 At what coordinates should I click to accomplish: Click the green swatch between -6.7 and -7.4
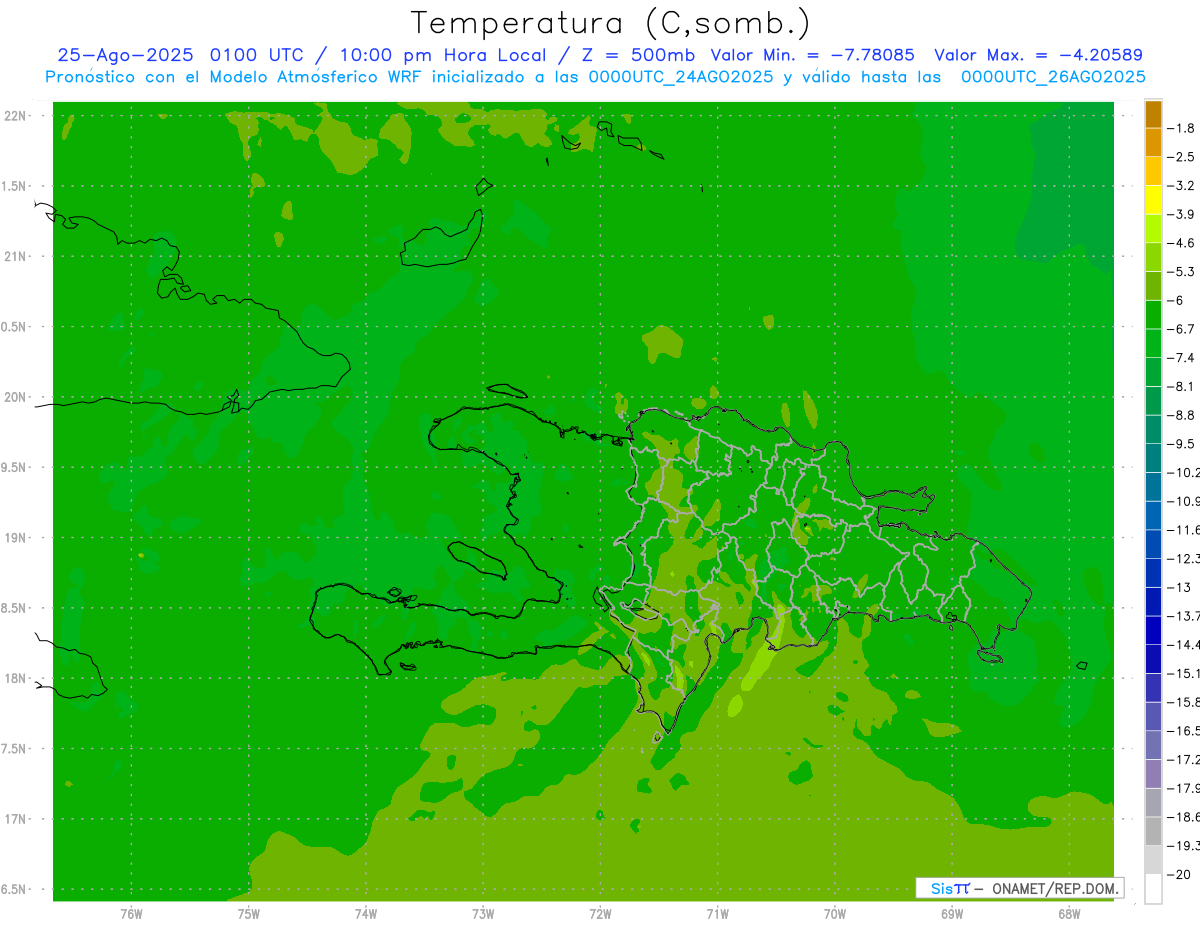pyautogui.click(x=1153, y=343)
